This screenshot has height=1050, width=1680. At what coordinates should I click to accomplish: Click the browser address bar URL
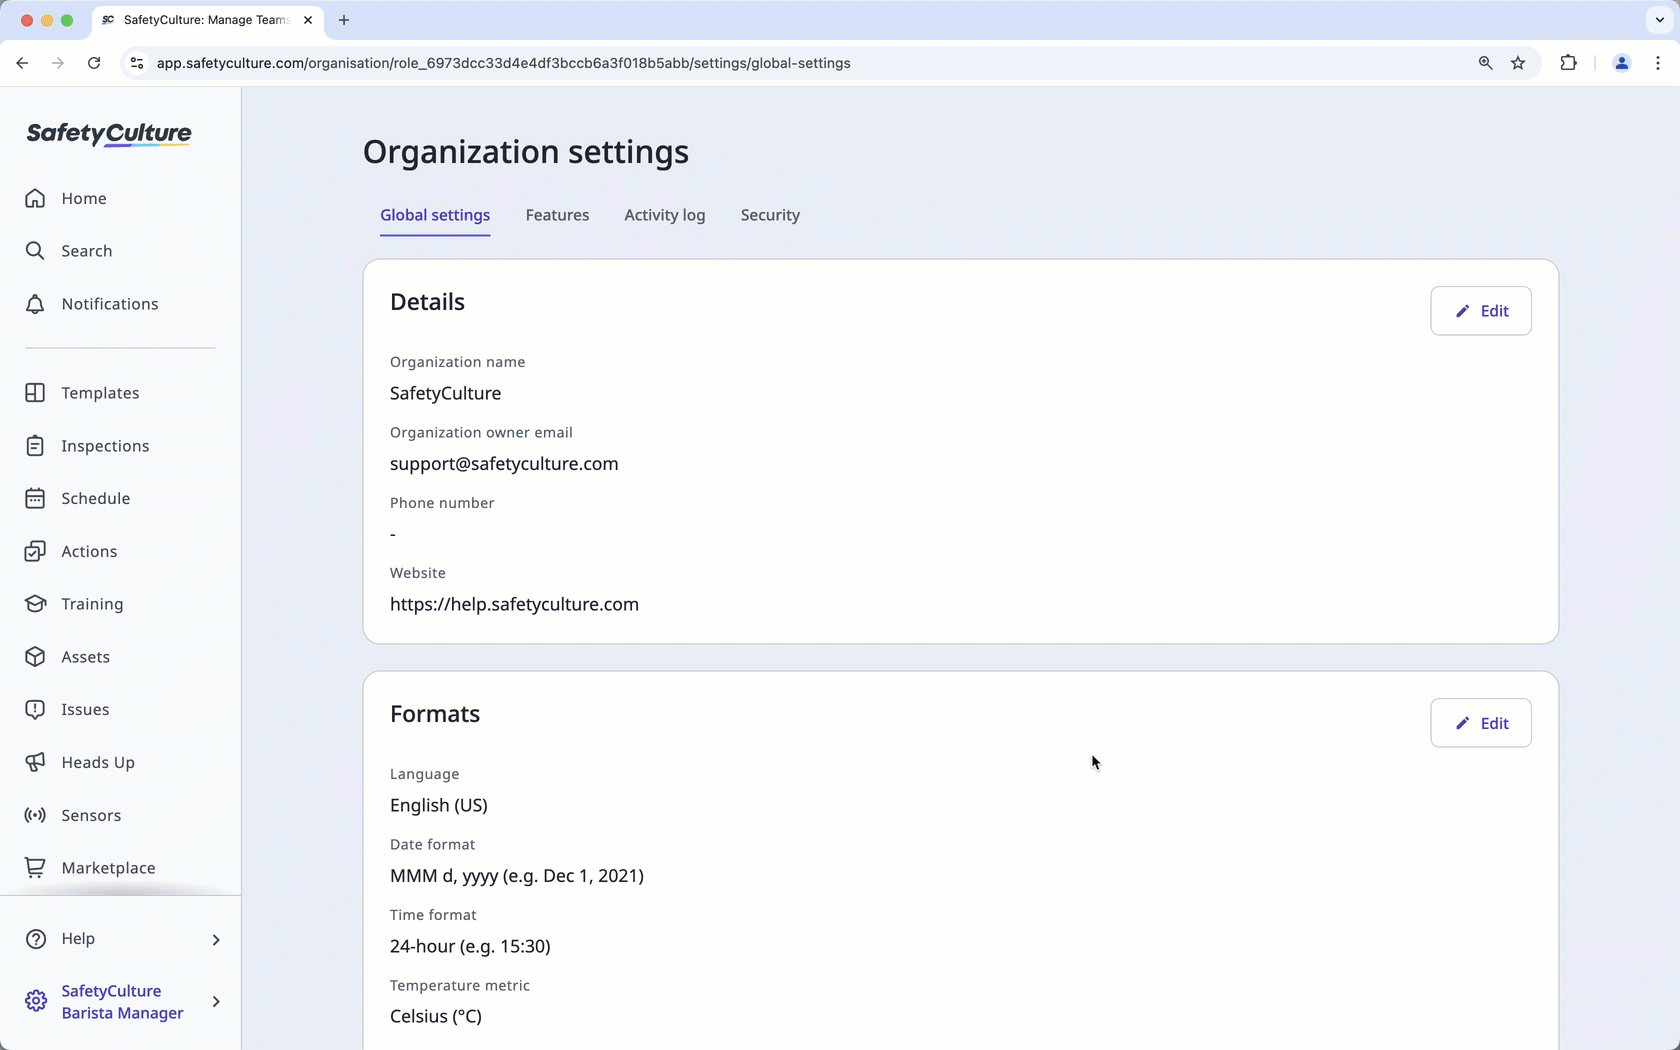[x=504, y=63]
